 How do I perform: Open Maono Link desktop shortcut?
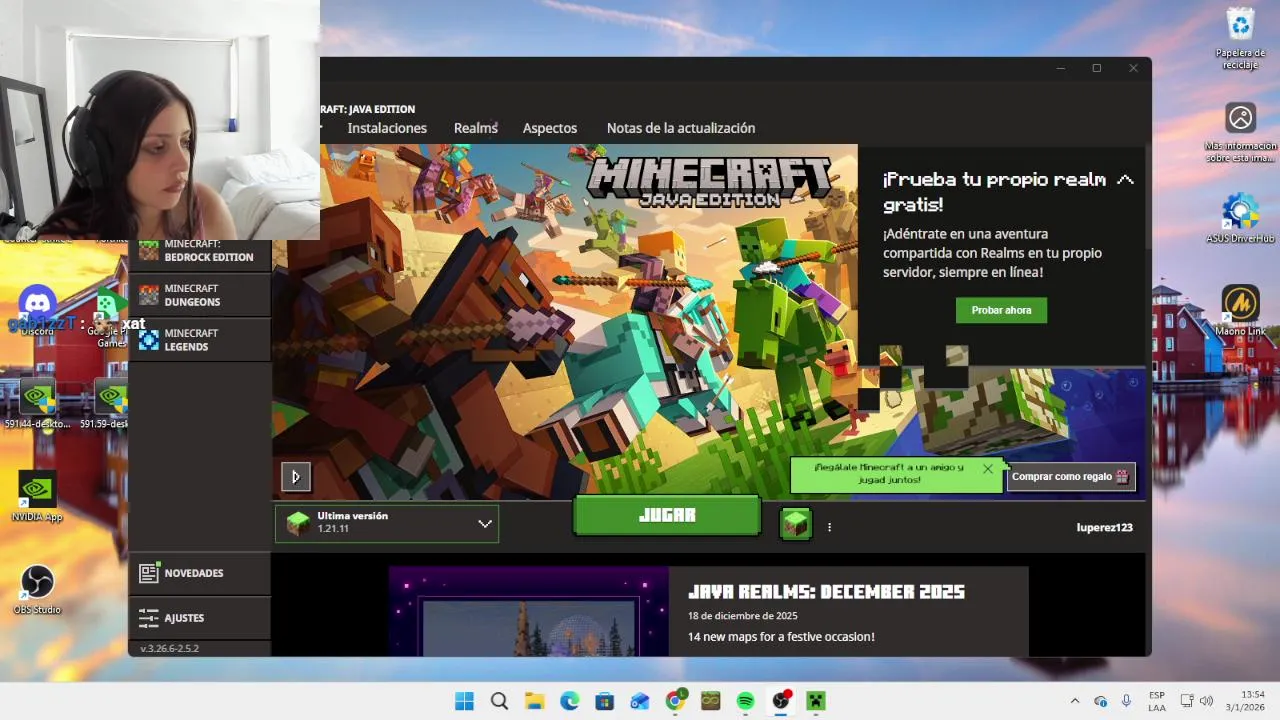coord(1240,310)
